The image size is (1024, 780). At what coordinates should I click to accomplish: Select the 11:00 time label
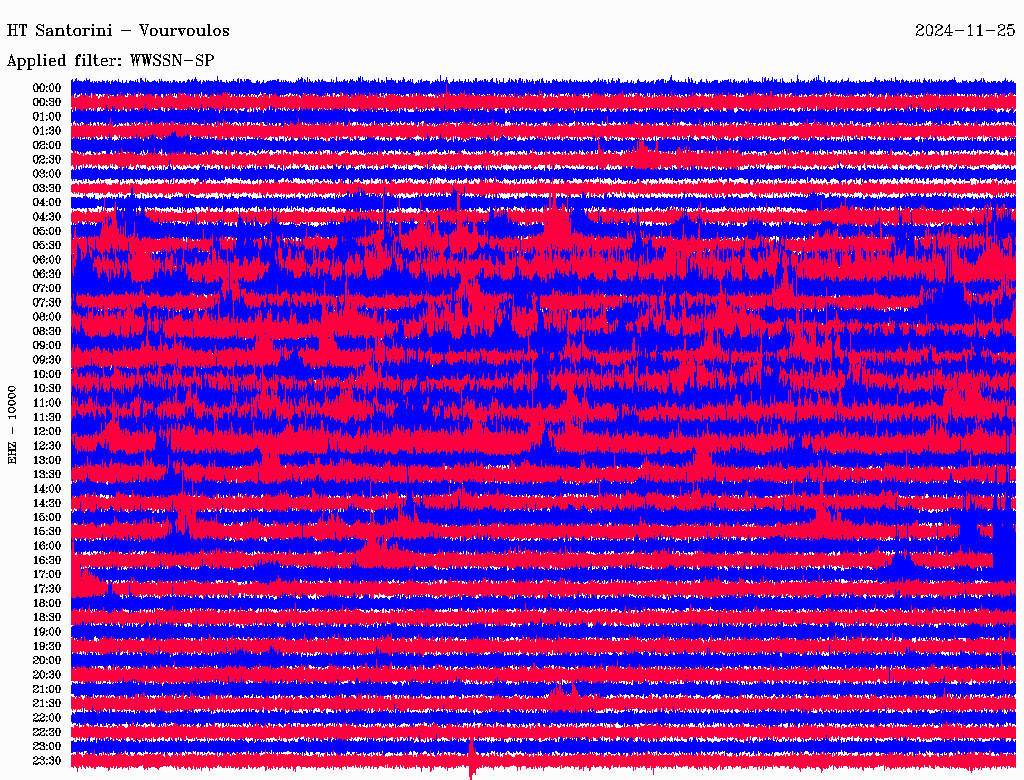point(47,403)
